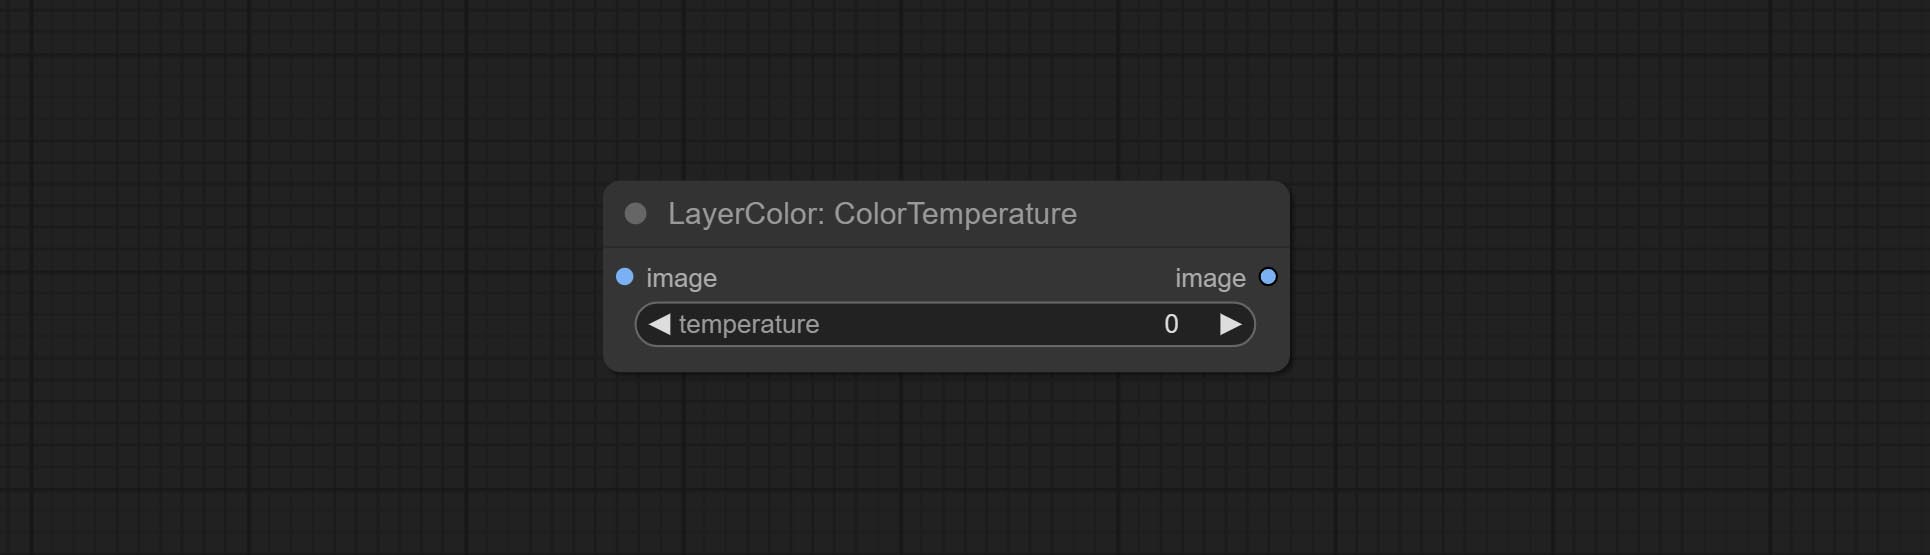Click node body below the temperature widget
1930x555 pixels.
click(945, 360)
